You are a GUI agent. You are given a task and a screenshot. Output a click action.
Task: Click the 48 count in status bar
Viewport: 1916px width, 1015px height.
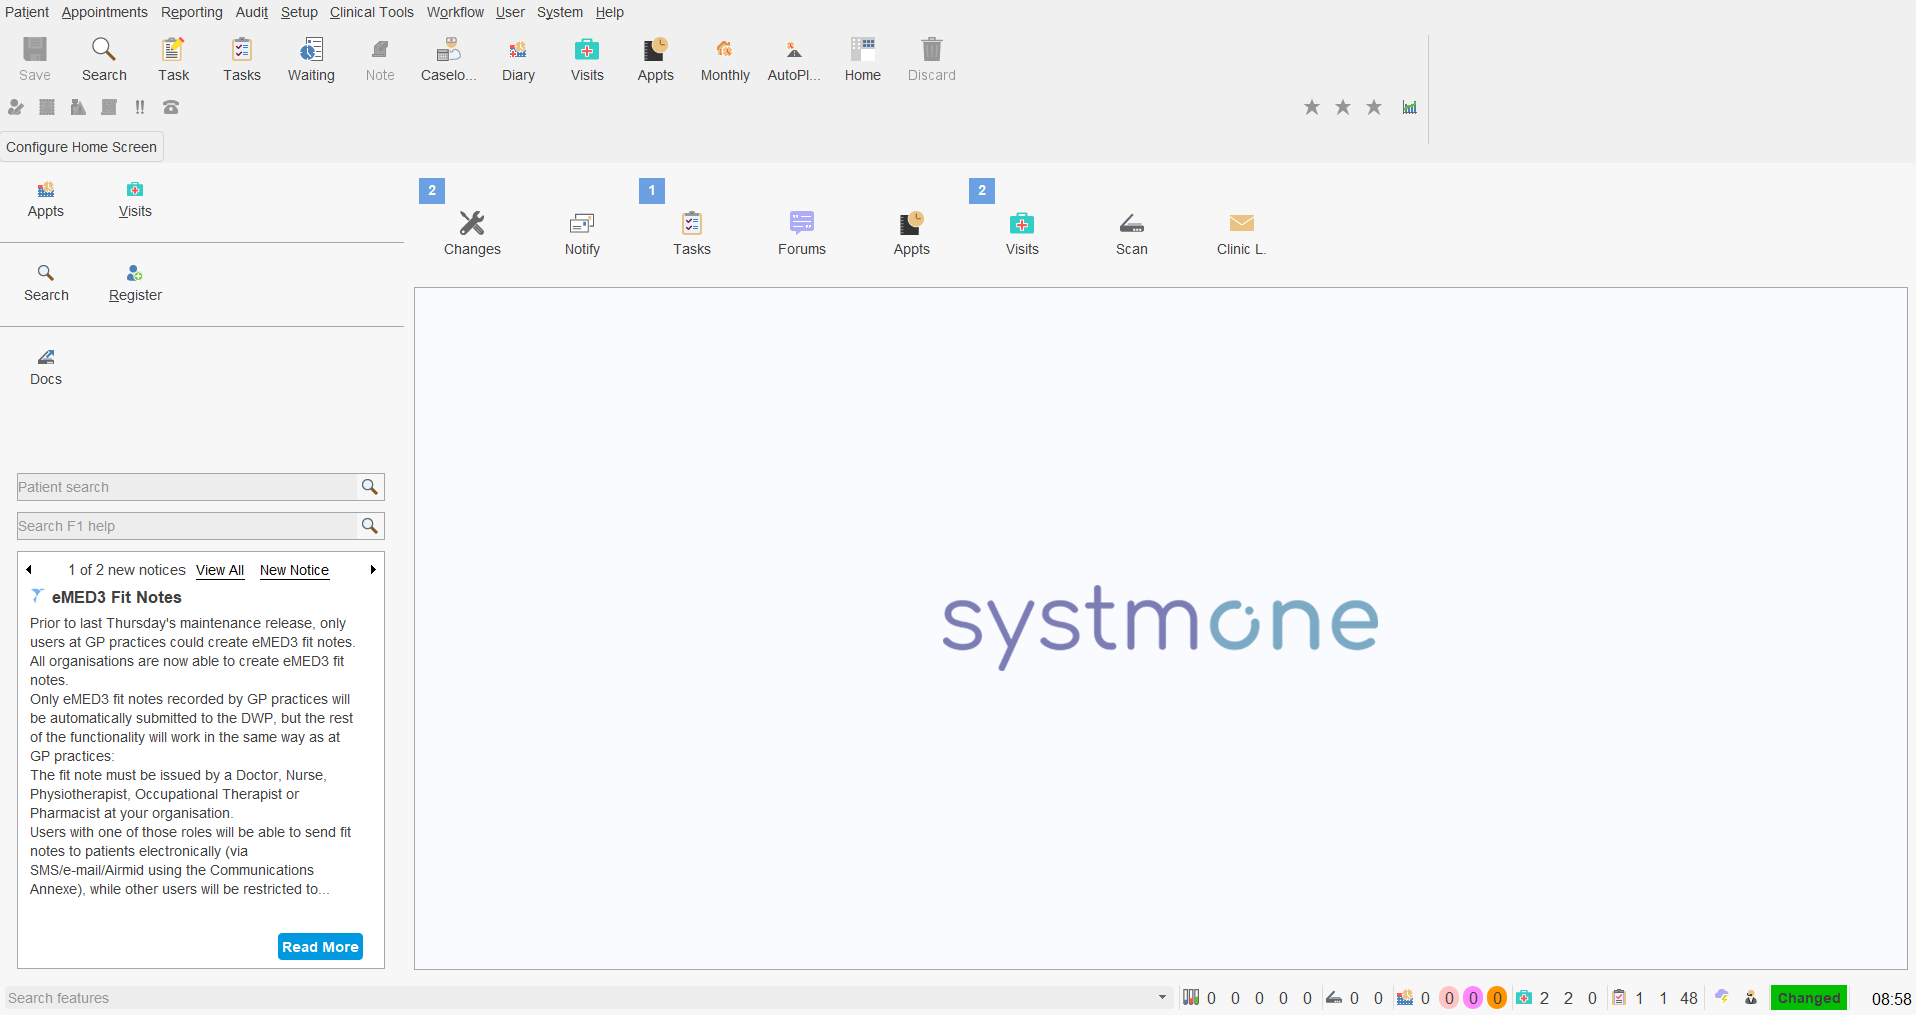pos(1689,998)
